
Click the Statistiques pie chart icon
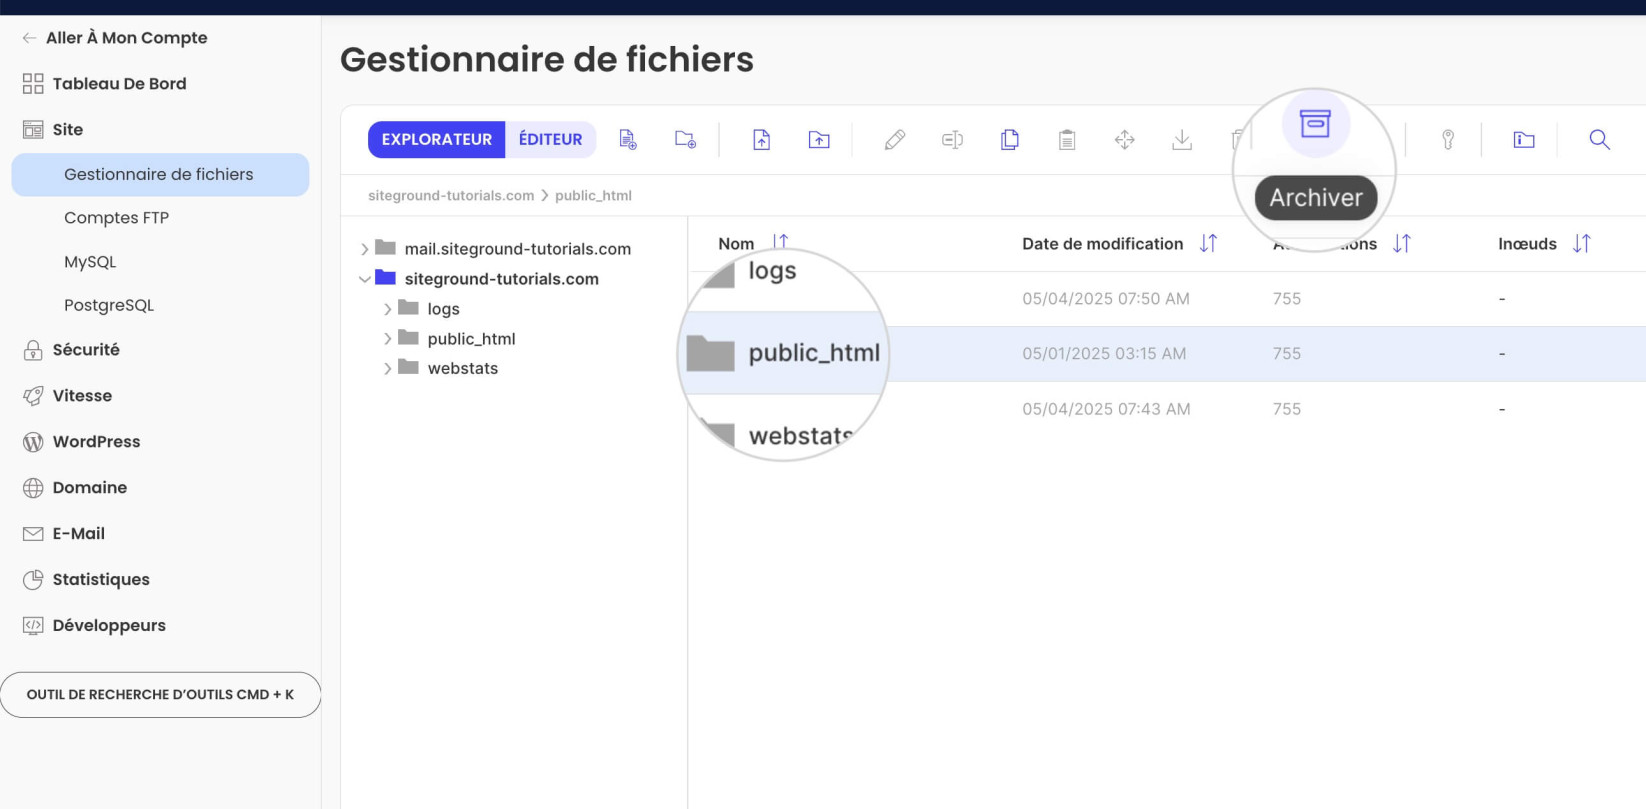point(33,580)
